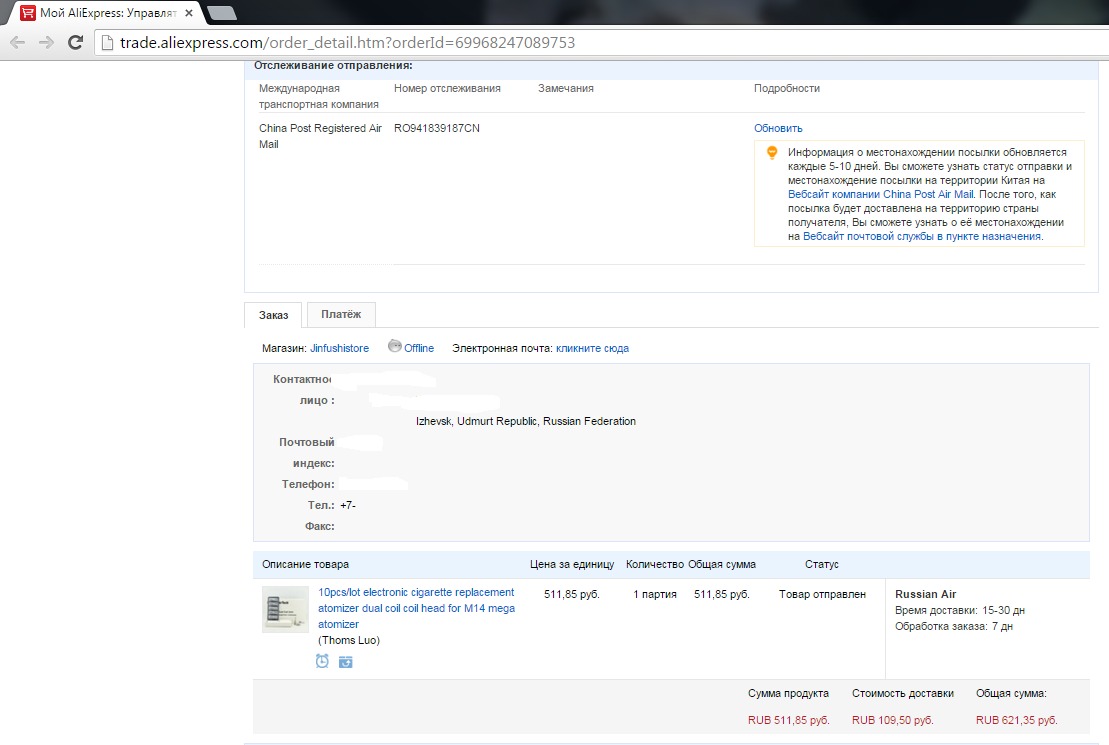1109x745 pixels.
Task: Click China Post Registered Air Mail carrier text
Action: tap(320, 136)
